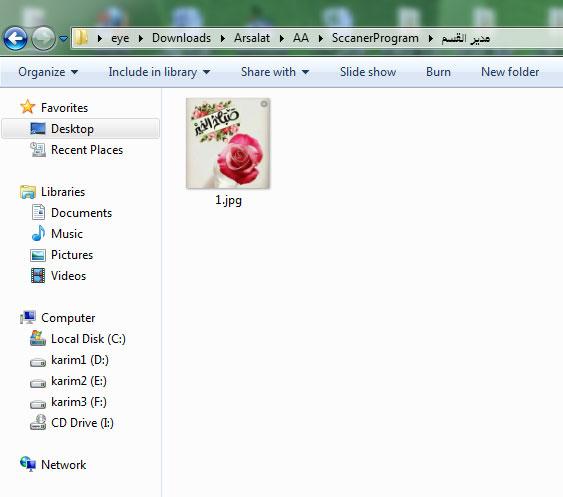The width and height of the screenshot is (563, 497).
Task: Expand the arrow after Arsalat breadcrumb
Action: tap(282, 38)
